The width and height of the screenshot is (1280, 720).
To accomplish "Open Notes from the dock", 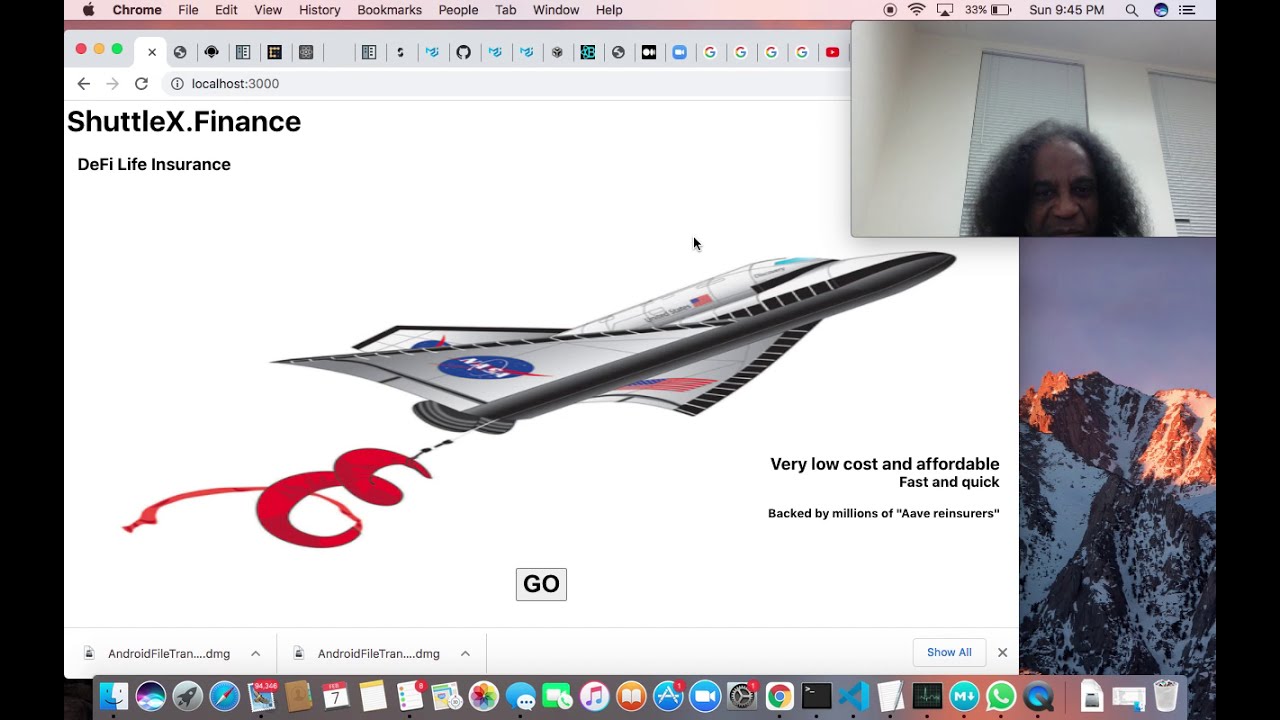I will [x=373, y=696].
